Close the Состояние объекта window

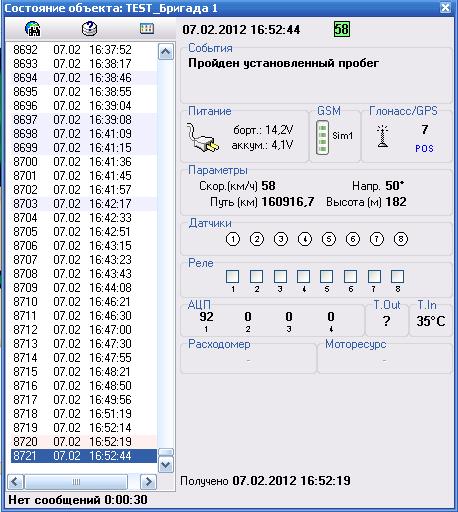coord(445,7)
